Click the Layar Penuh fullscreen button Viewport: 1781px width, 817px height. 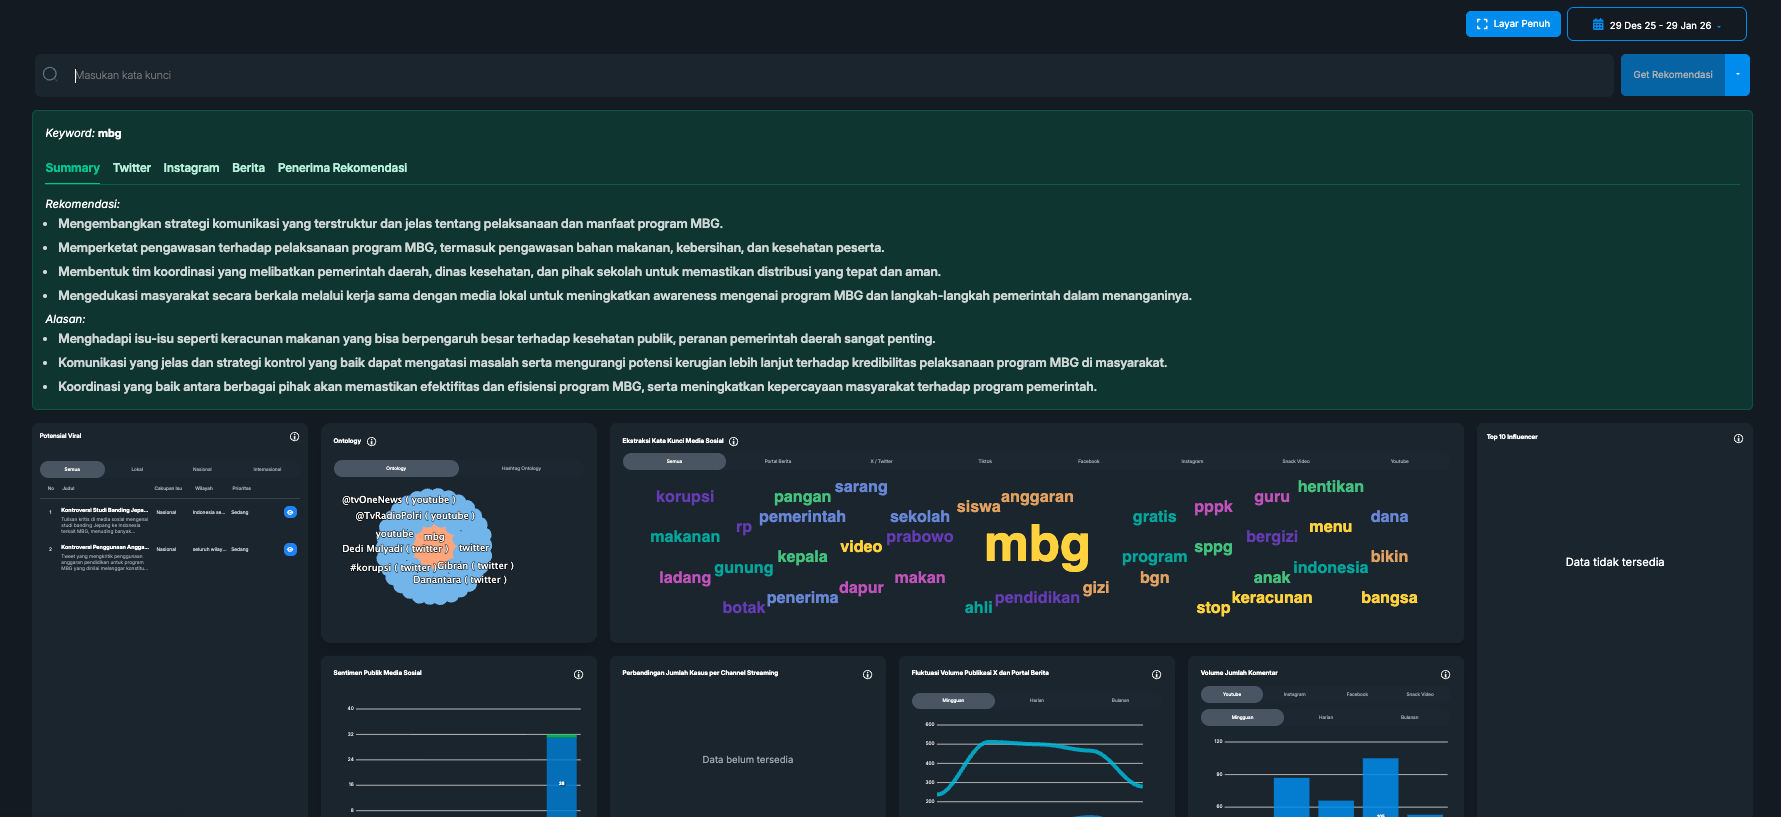point(1513,24)
